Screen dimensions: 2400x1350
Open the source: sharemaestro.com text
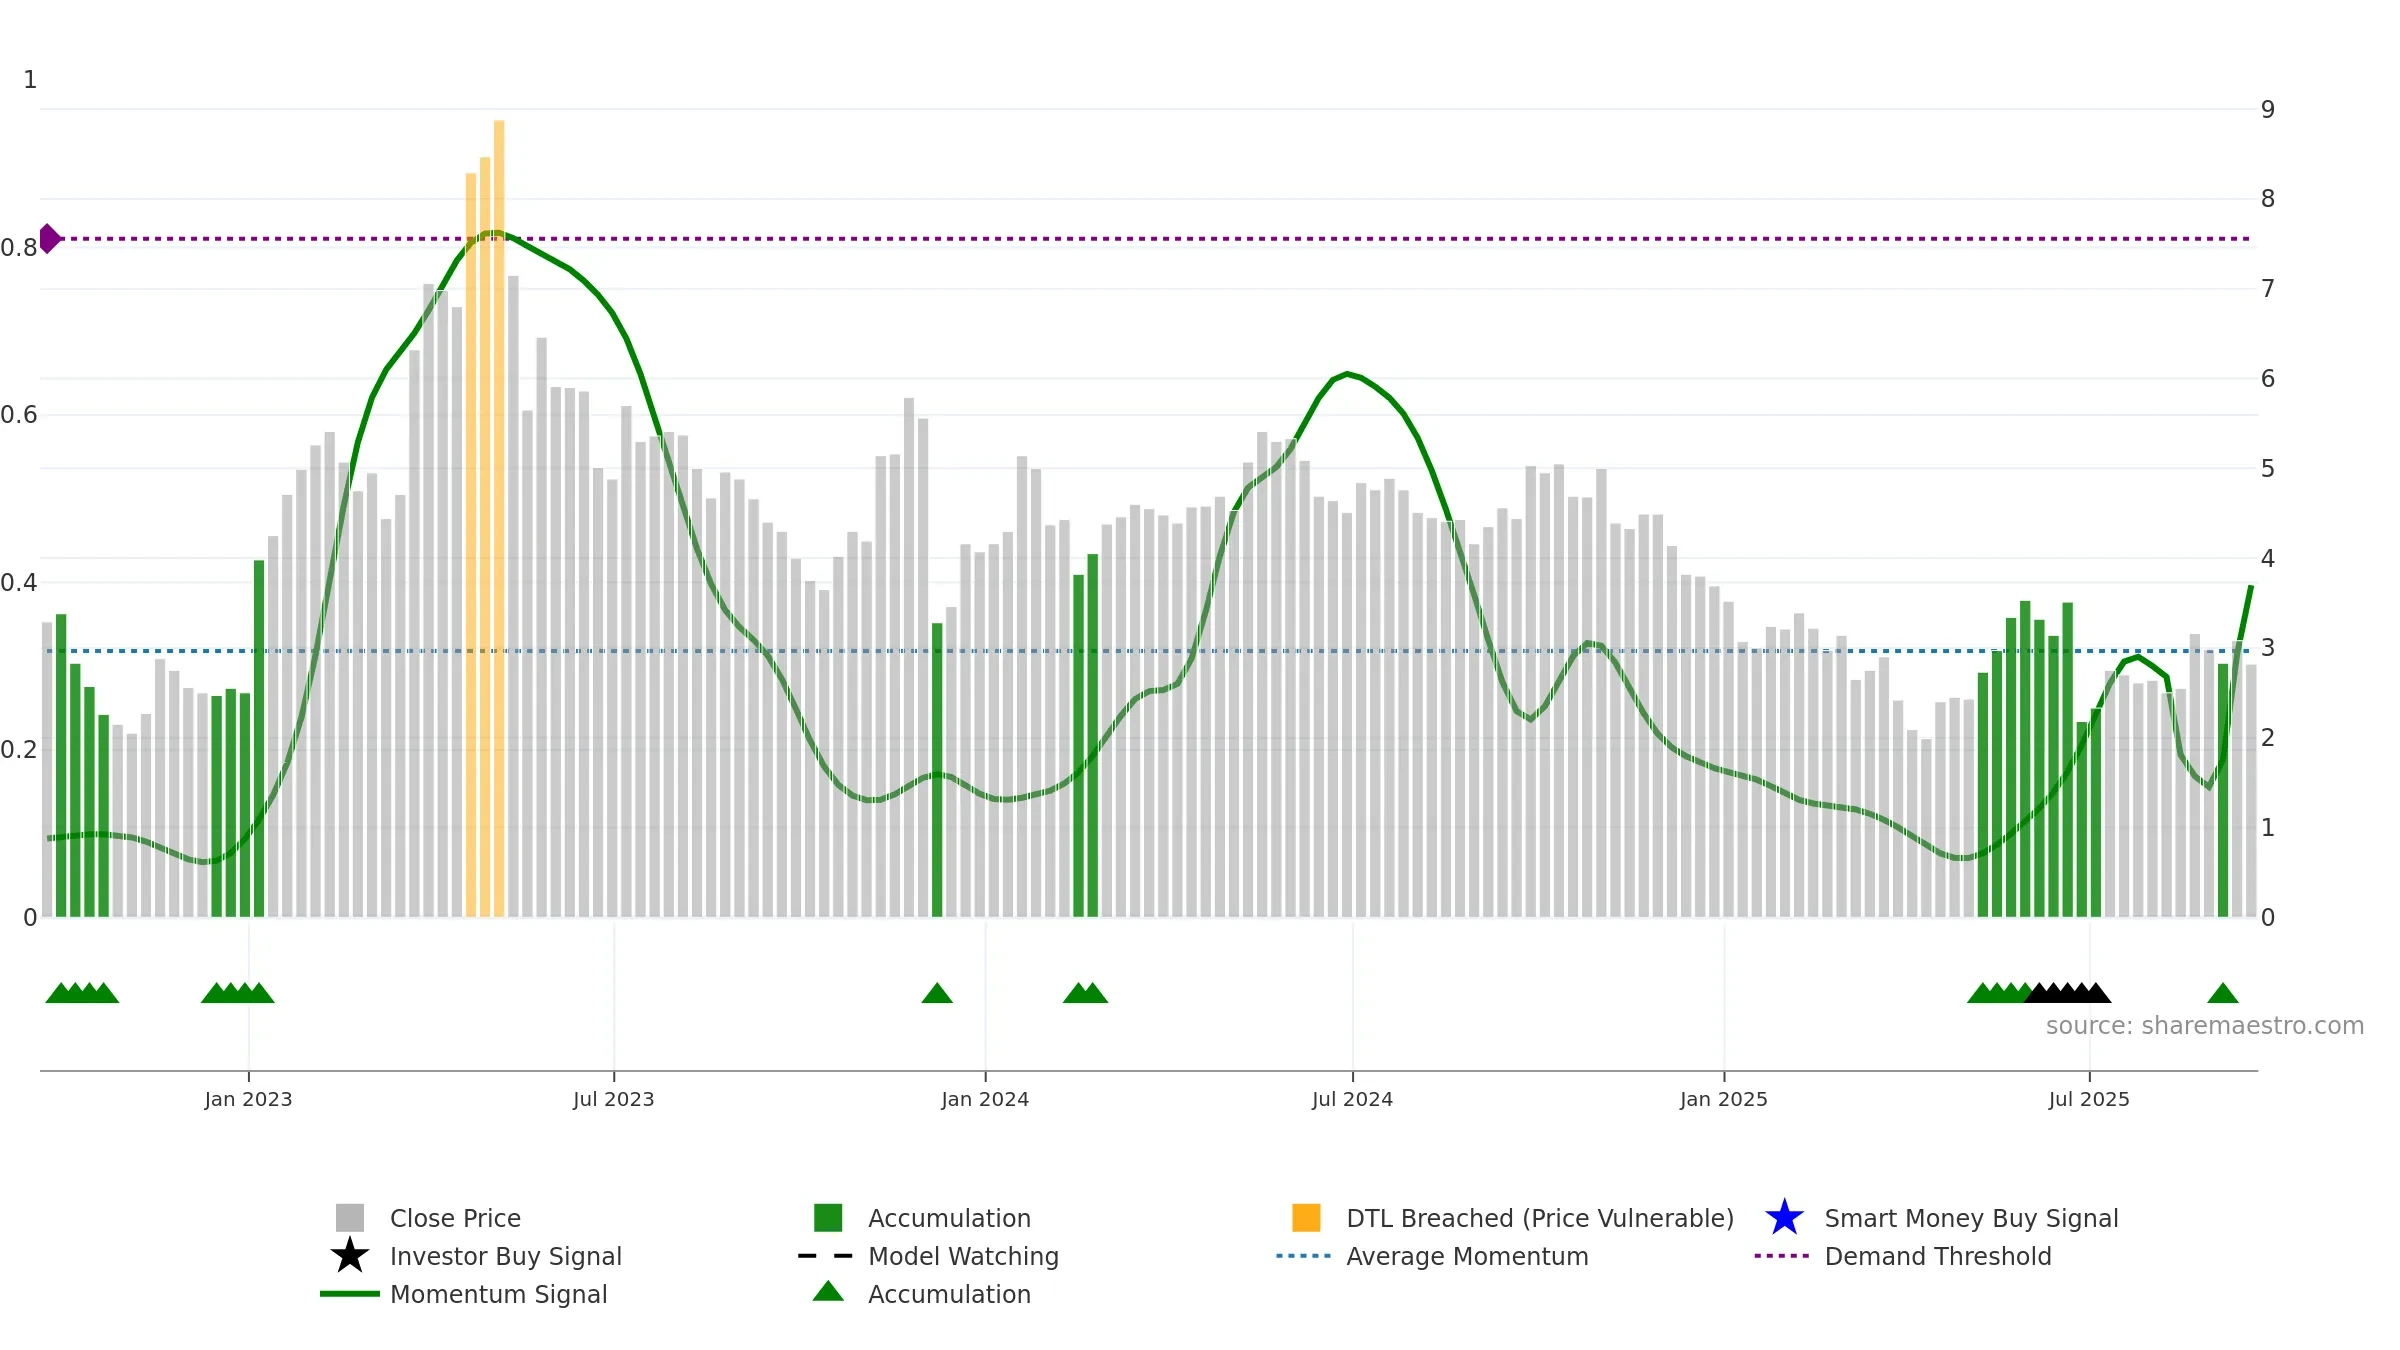pos(2205,1026)
